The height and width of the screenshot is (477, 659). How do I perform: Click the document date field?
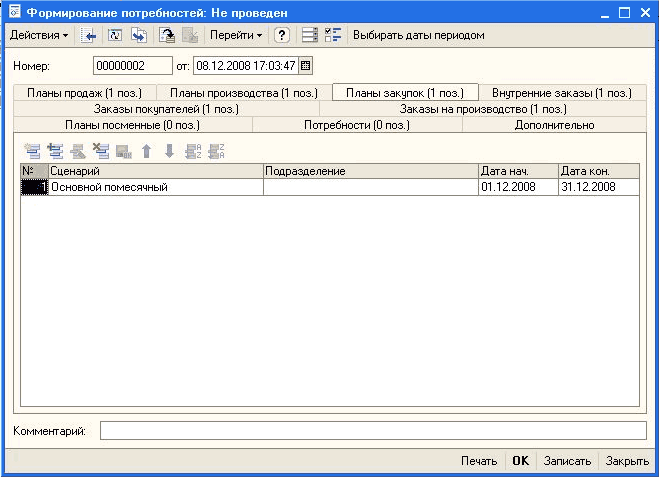[x=246, y=66]
